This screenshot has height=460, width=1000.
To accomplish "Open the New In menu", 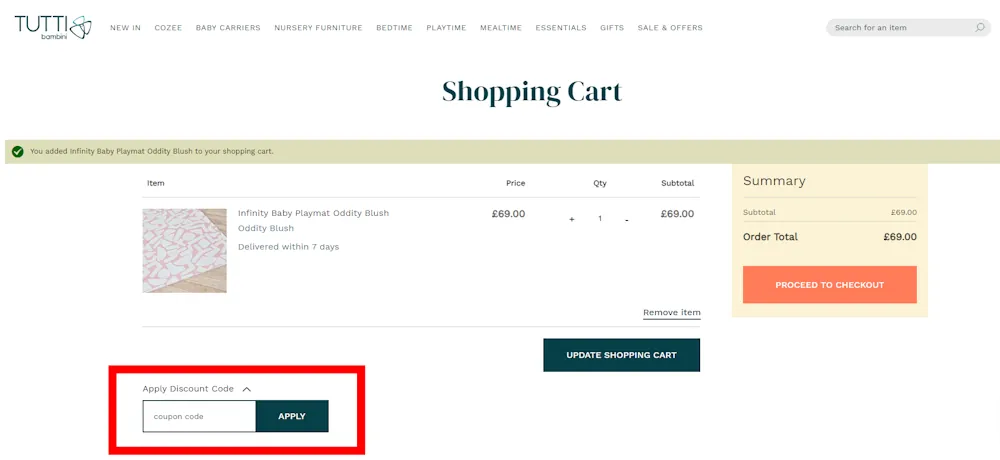I will (x=126, y=27).
